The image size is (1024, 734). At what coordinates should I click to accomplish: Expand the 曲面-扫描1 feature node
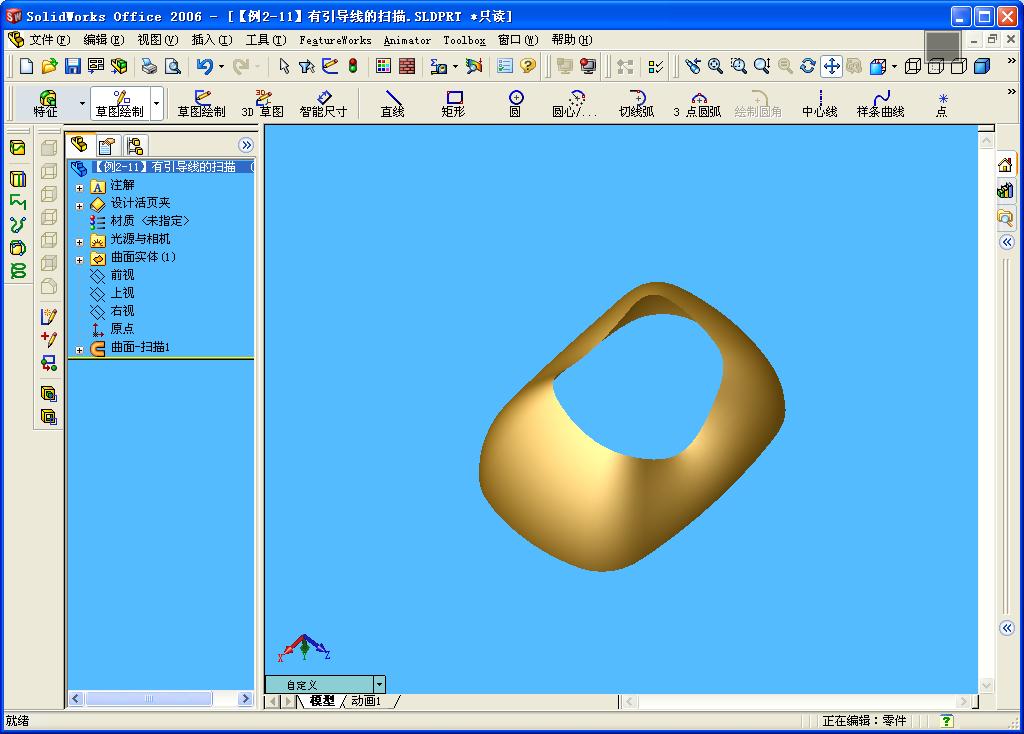pyautogui.click(x=80, y=350)
